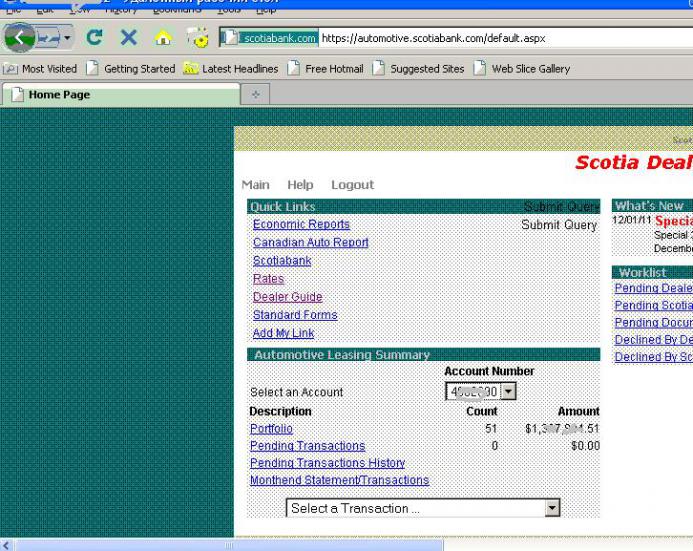
Task: Open a new tab with plus button
Action: (x=255, y=94)
